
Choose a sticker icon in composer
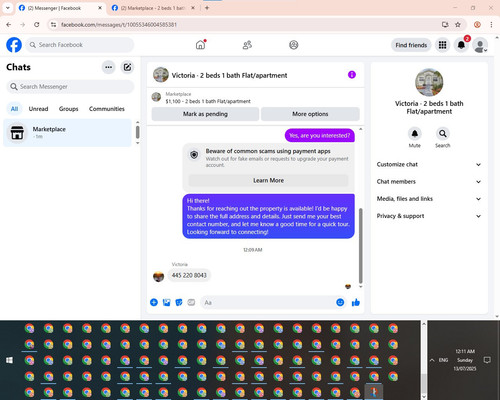pos(179,302)
